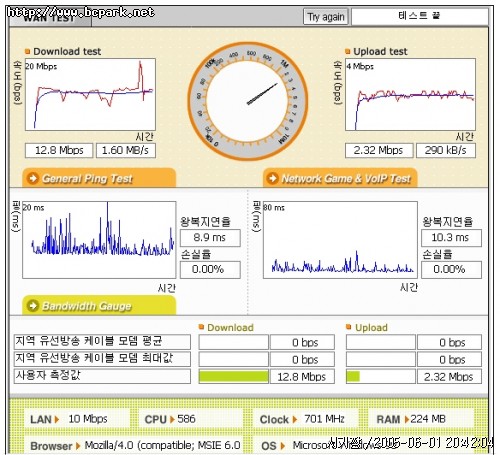This screenshot has height=455, width=500.
Task: Click the green download bar for 사용자 측정값
Action: click(x=233, y=377)
